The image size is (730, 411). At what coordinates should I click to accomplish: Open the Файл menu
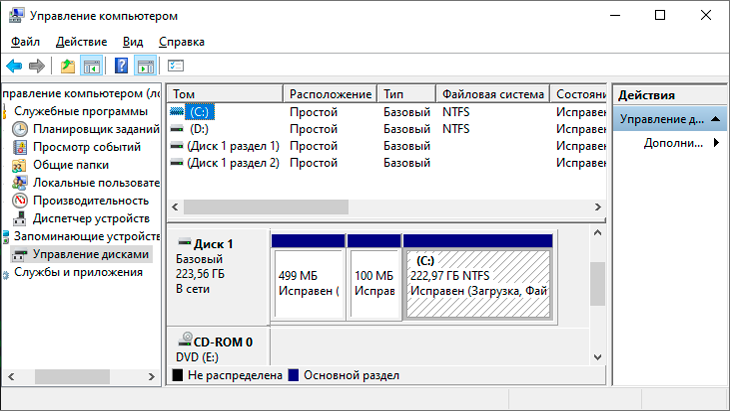coord(25,42)
